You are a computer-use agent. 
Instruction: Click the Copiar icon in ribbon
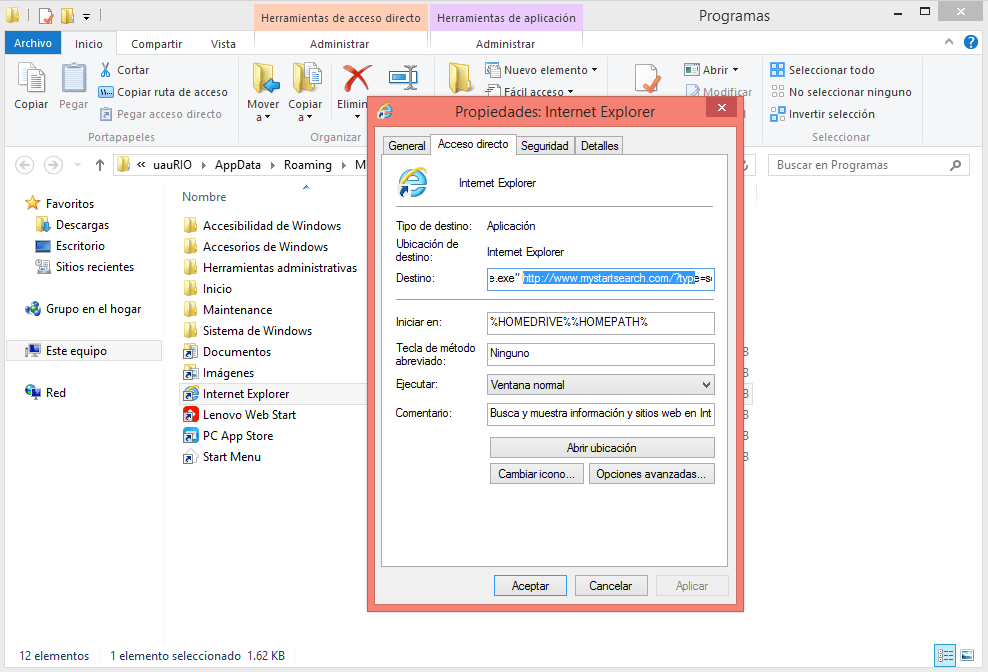click(31, 80)
